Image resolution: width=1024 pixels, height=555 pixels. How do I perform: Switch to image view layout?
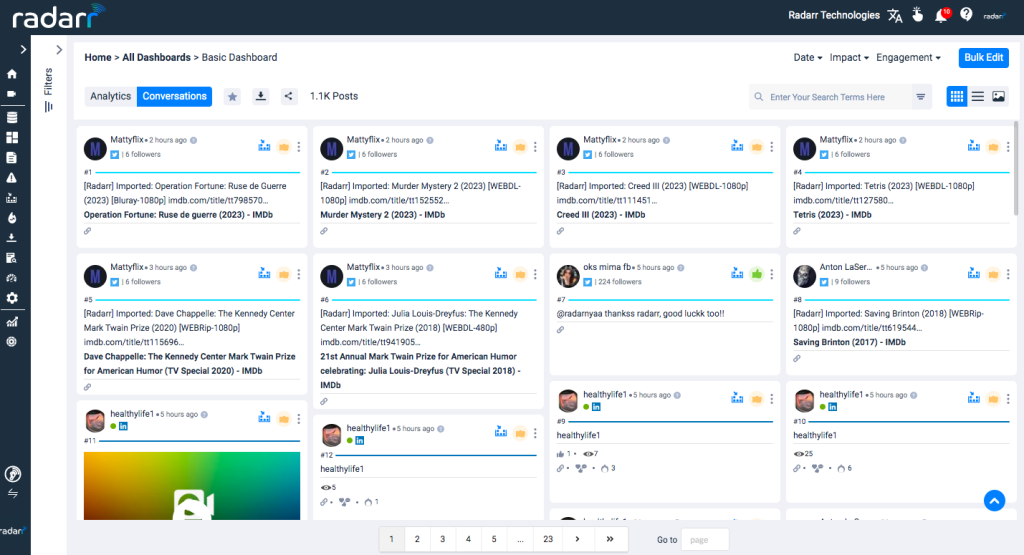(x=999, y=97)
